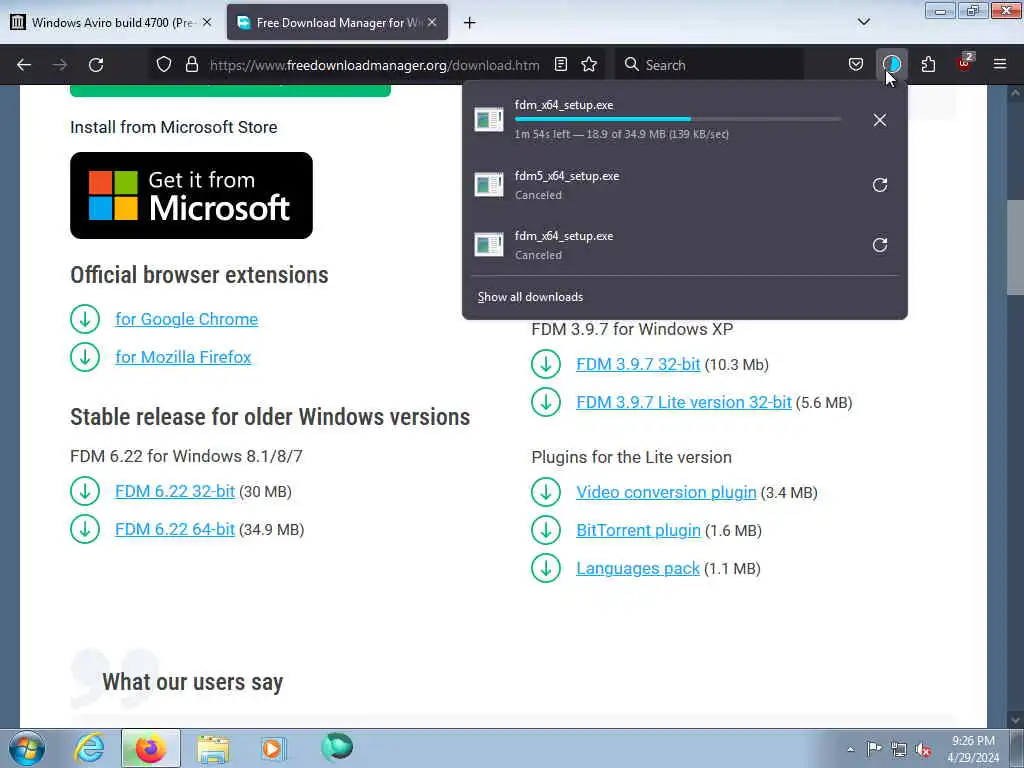Open the Firefox application menu
The width and height of the screenshot is (1024, 768).
coord(1000,65)
